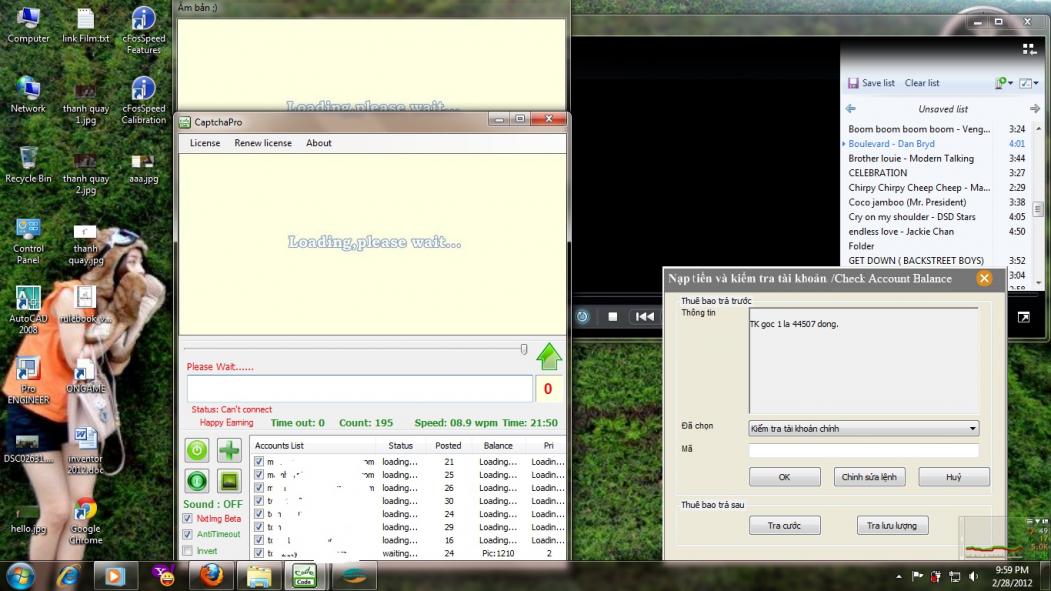This screenshot has height=591, width=1051.
Task: Select the Control Panel desktop icon
Action: coord(28,241)
